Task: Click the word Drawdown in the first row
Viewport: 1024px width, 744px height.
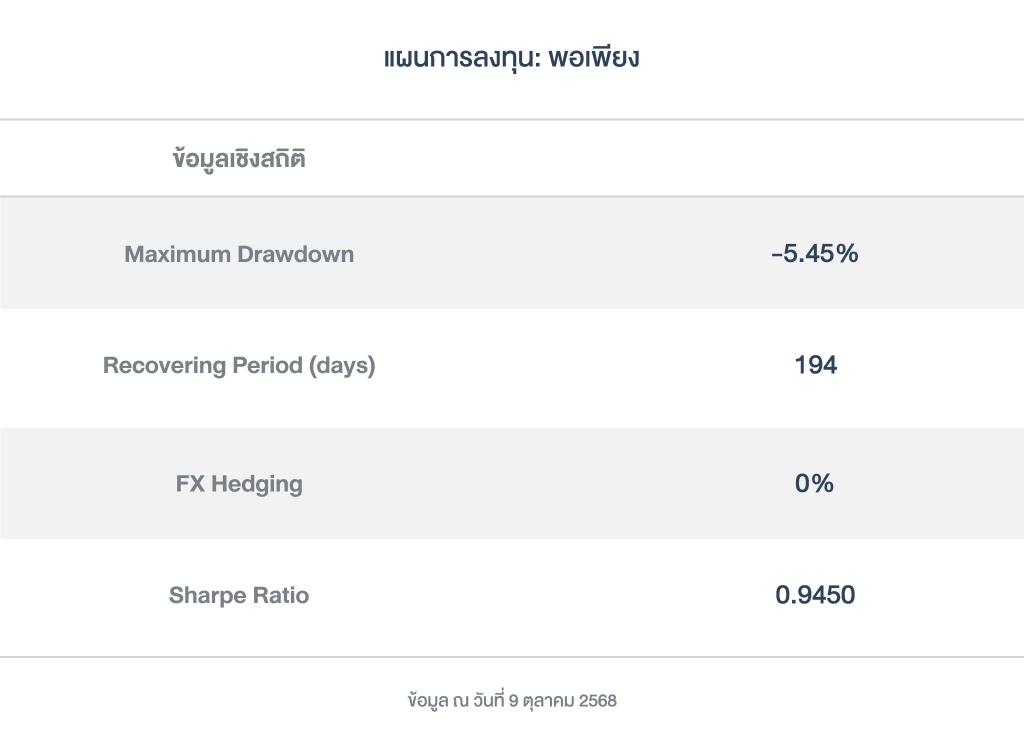Action: [295, 254]
